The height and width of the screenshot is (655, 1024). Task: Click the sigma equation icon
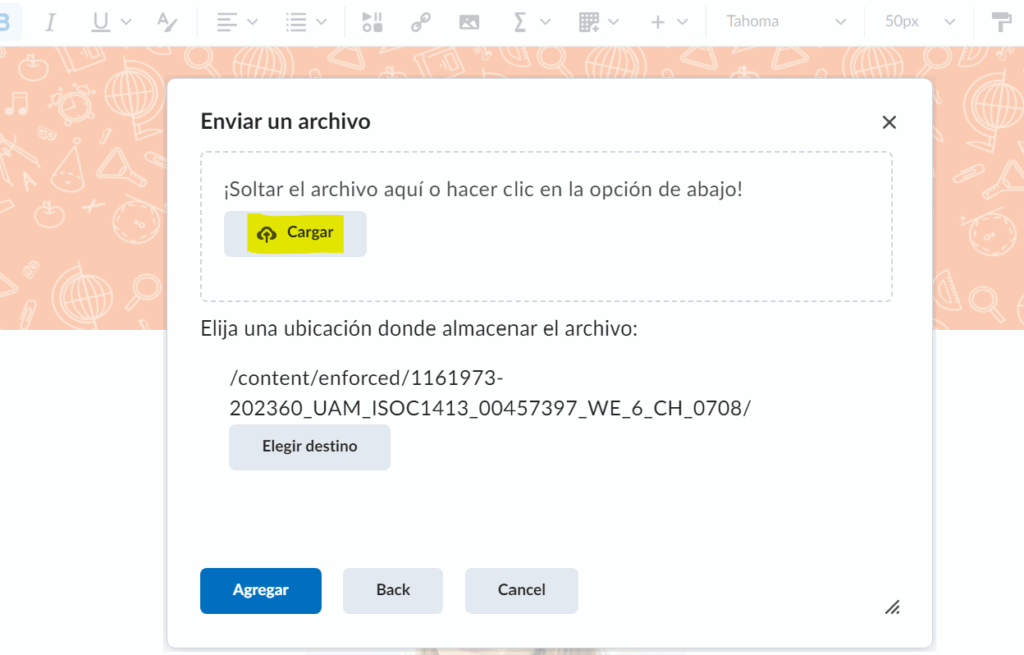[x=520, y=22]
